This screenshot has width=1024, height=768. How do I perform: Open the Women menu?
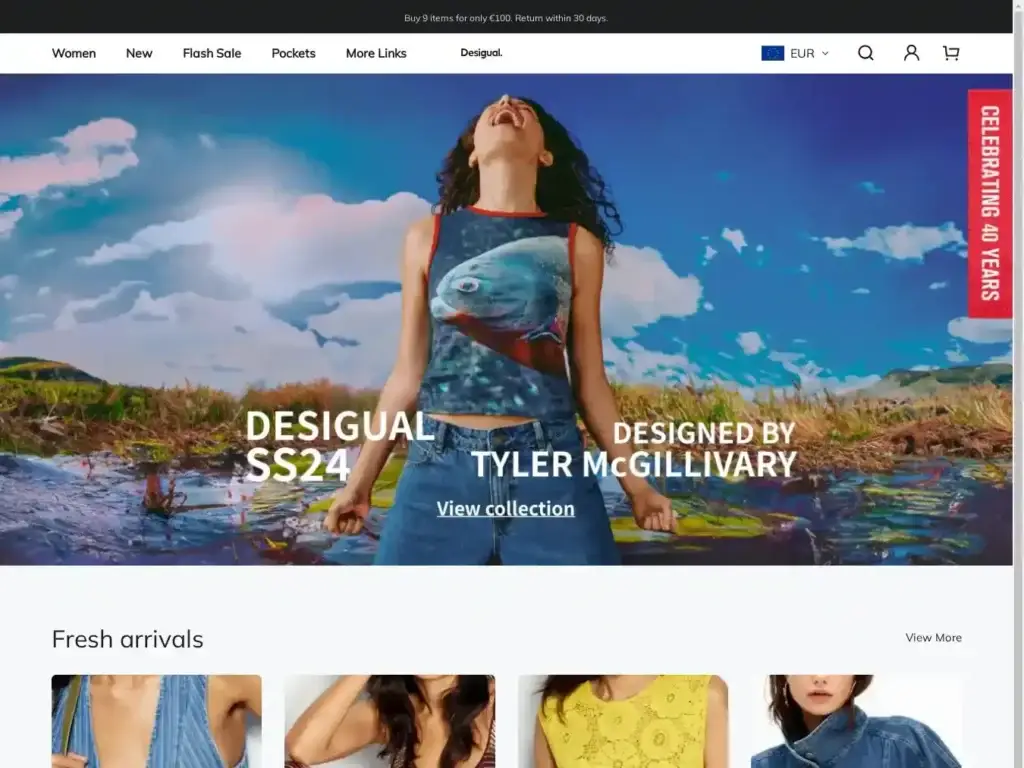click(73, 53)
